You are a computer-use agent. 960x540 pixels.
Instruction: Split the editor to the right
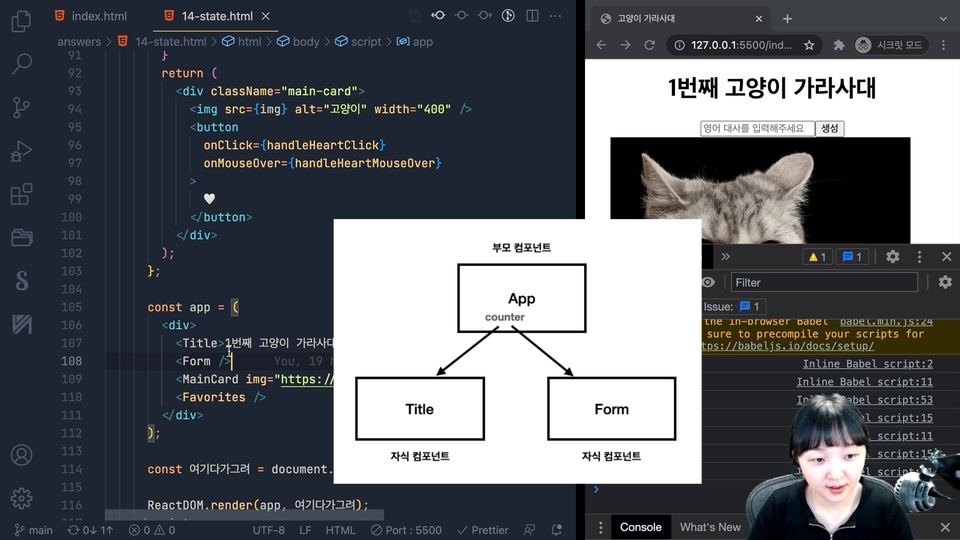[x=533, y=16]
